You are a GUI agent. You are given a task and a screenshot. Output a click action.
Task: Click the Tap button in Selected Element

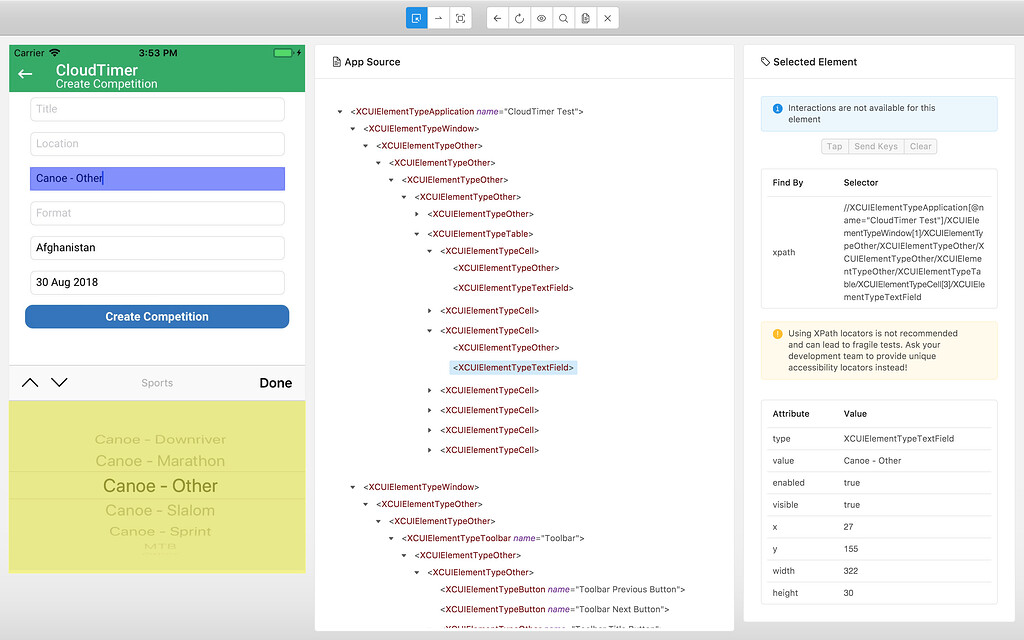click(835, 146)
